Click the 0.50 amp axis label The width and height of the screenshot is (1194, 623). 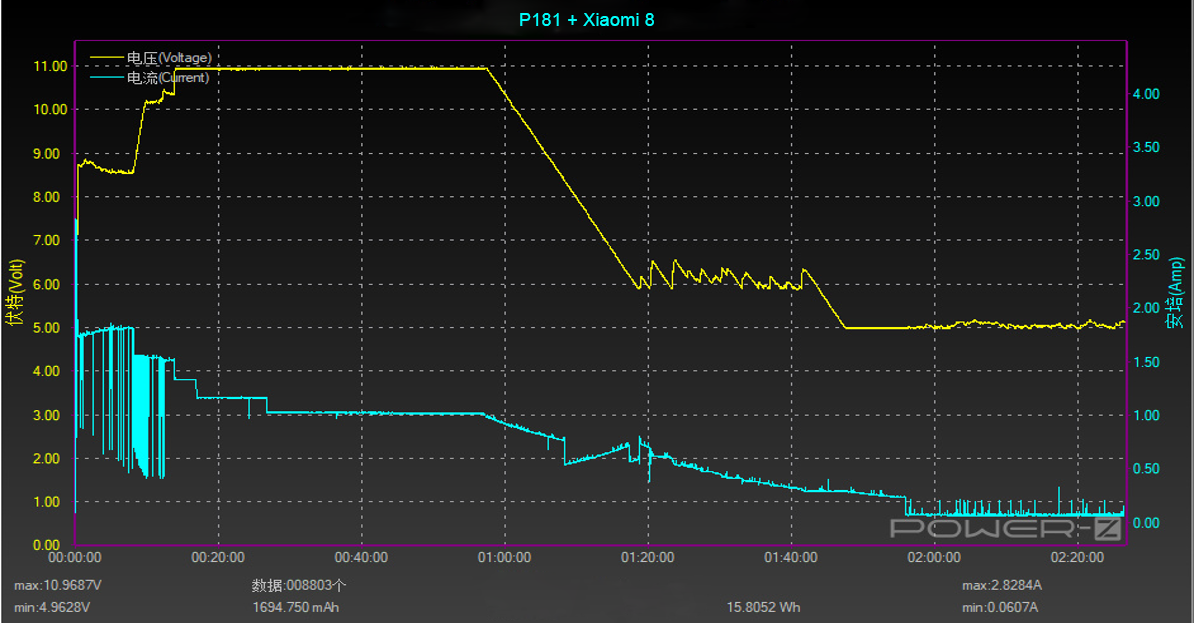[x=1146, y=469]
